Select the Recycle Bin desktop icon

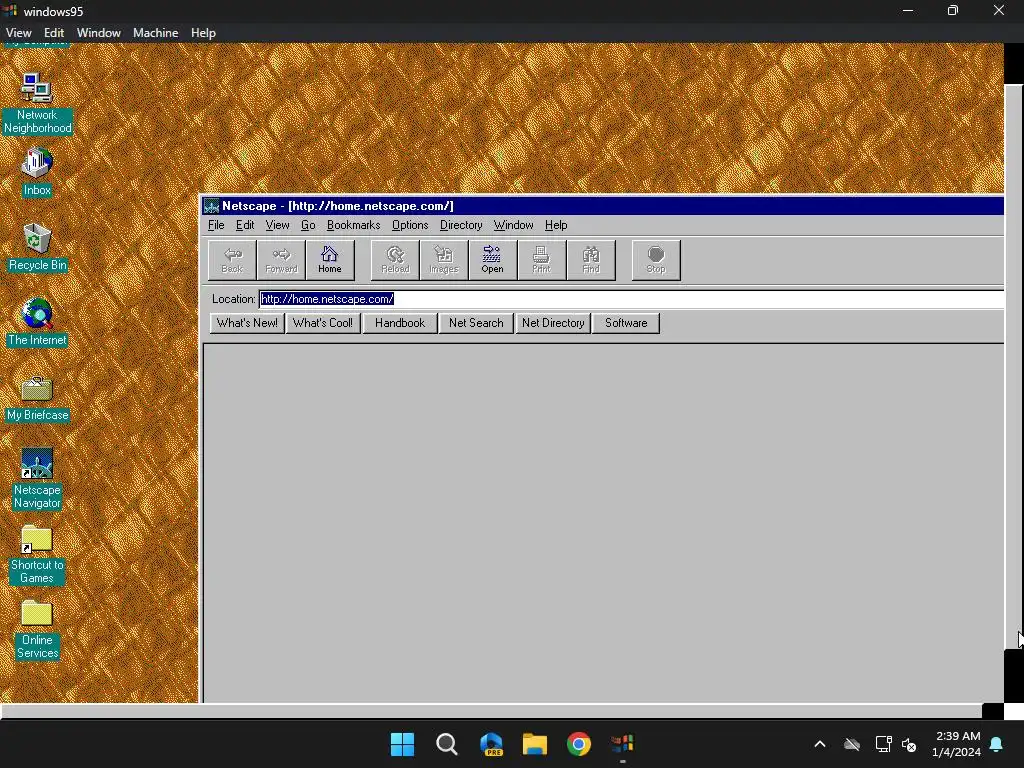tap(37, 246)
